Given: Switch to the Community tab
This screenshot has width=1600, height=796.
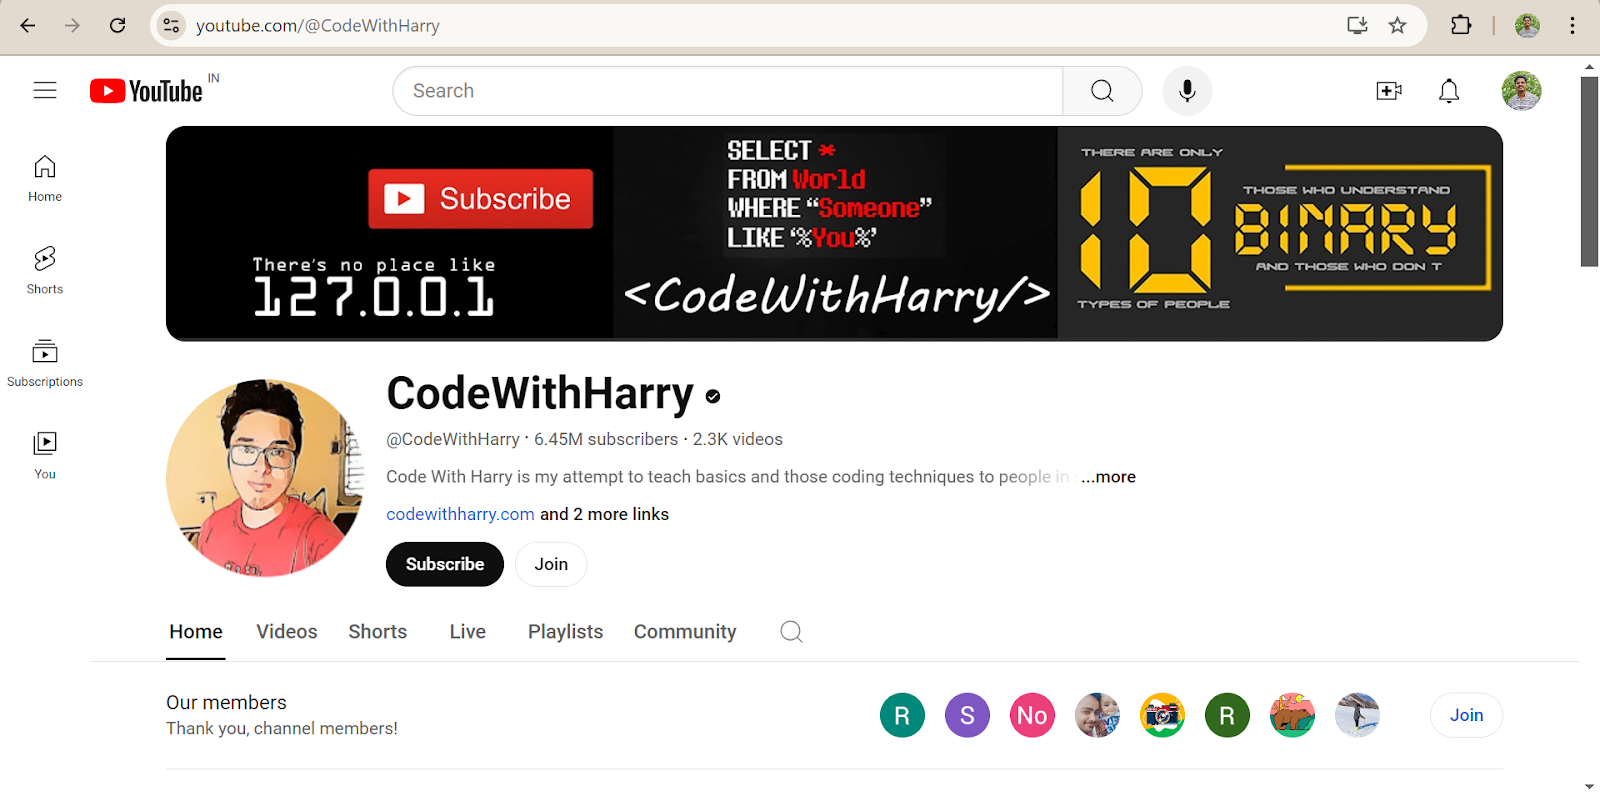Looking at the screenshot, I should [685, 632].
